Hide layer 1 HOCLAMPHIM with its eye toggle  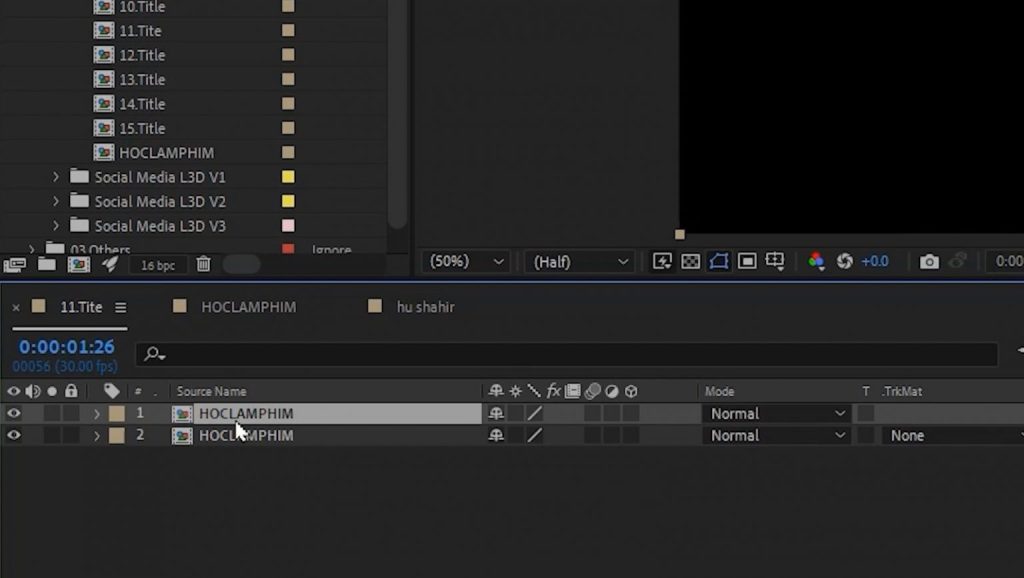pyautogui.click(x=14, y=413)
